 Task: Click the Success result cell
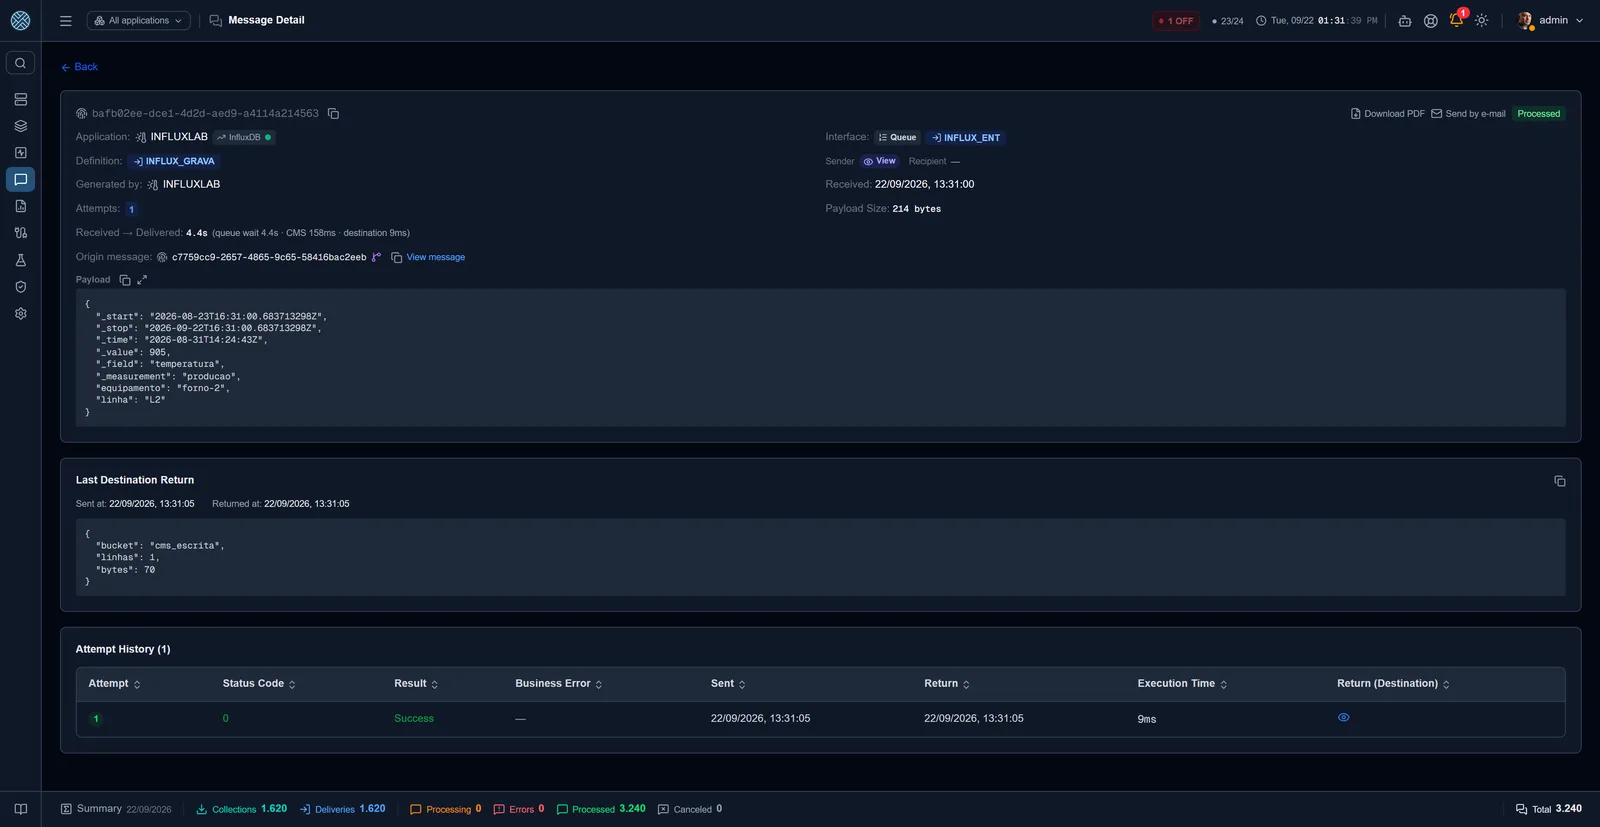[x=414, y=719]
